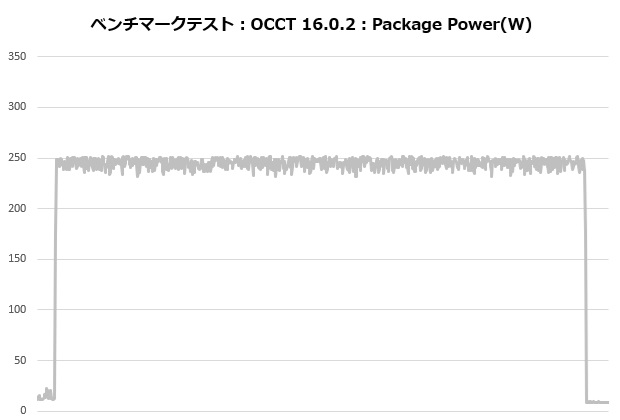Select the 150 y-axis label
This screenshot has width=620, height=420.
pyautogui.click(x=16, y=259)
